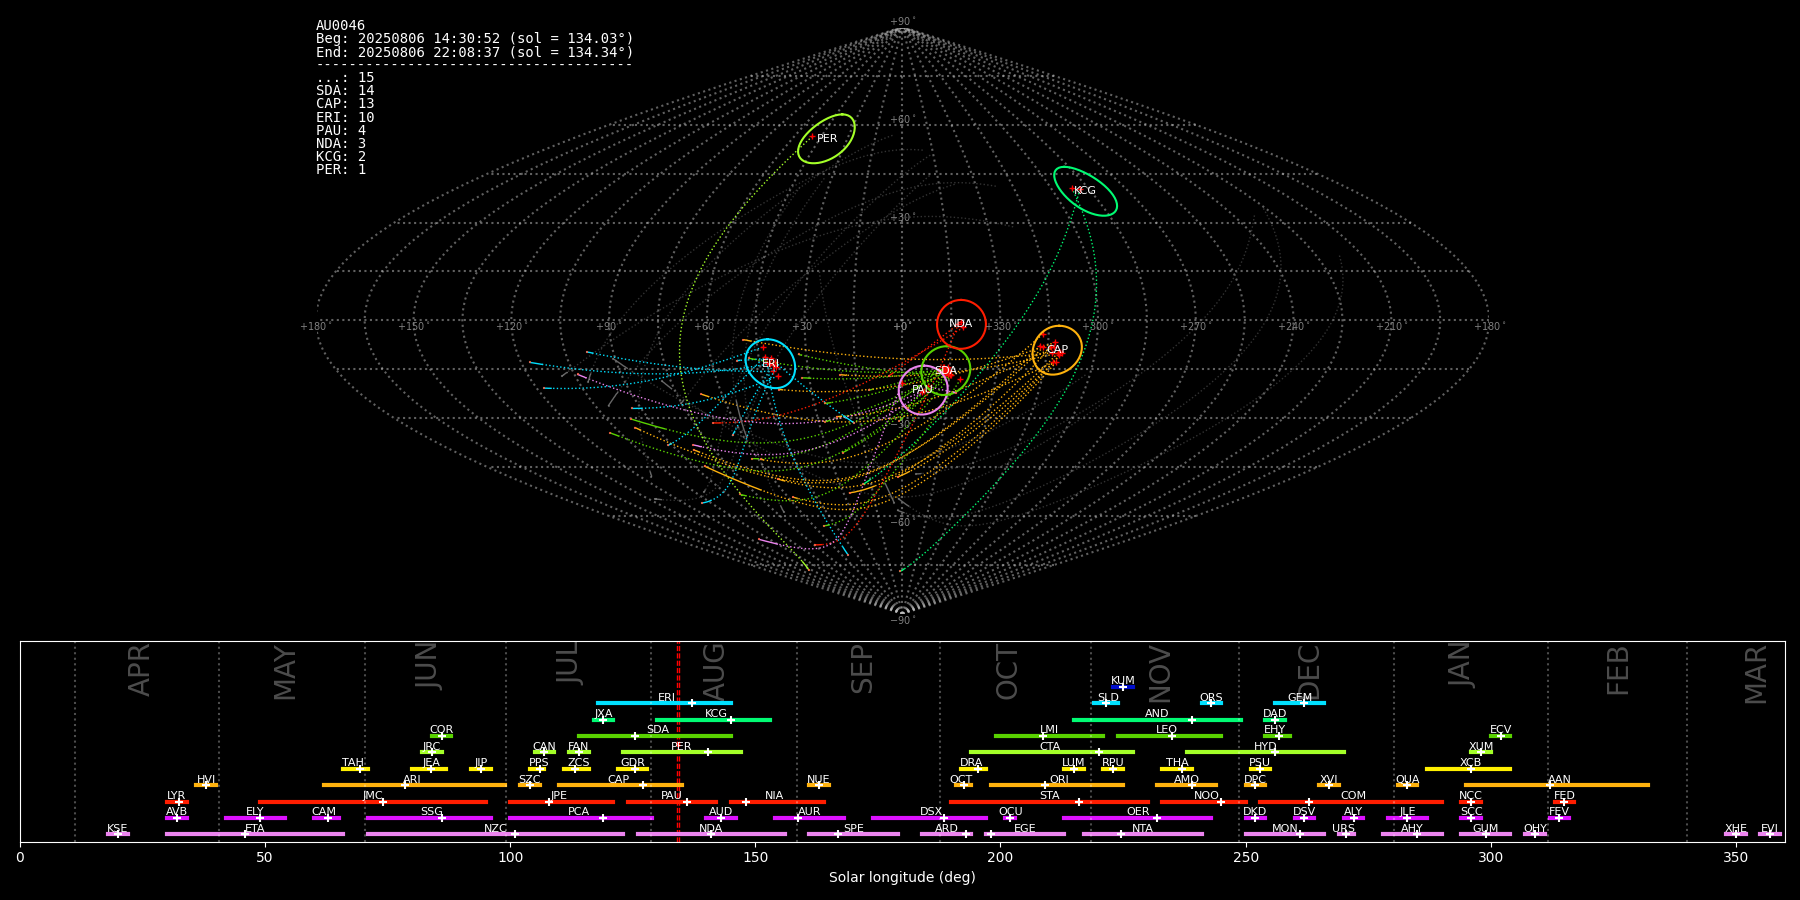Click the 300 tick on the longitude axis
This screenshot has height=900, width=1800.
[1490, 857]
